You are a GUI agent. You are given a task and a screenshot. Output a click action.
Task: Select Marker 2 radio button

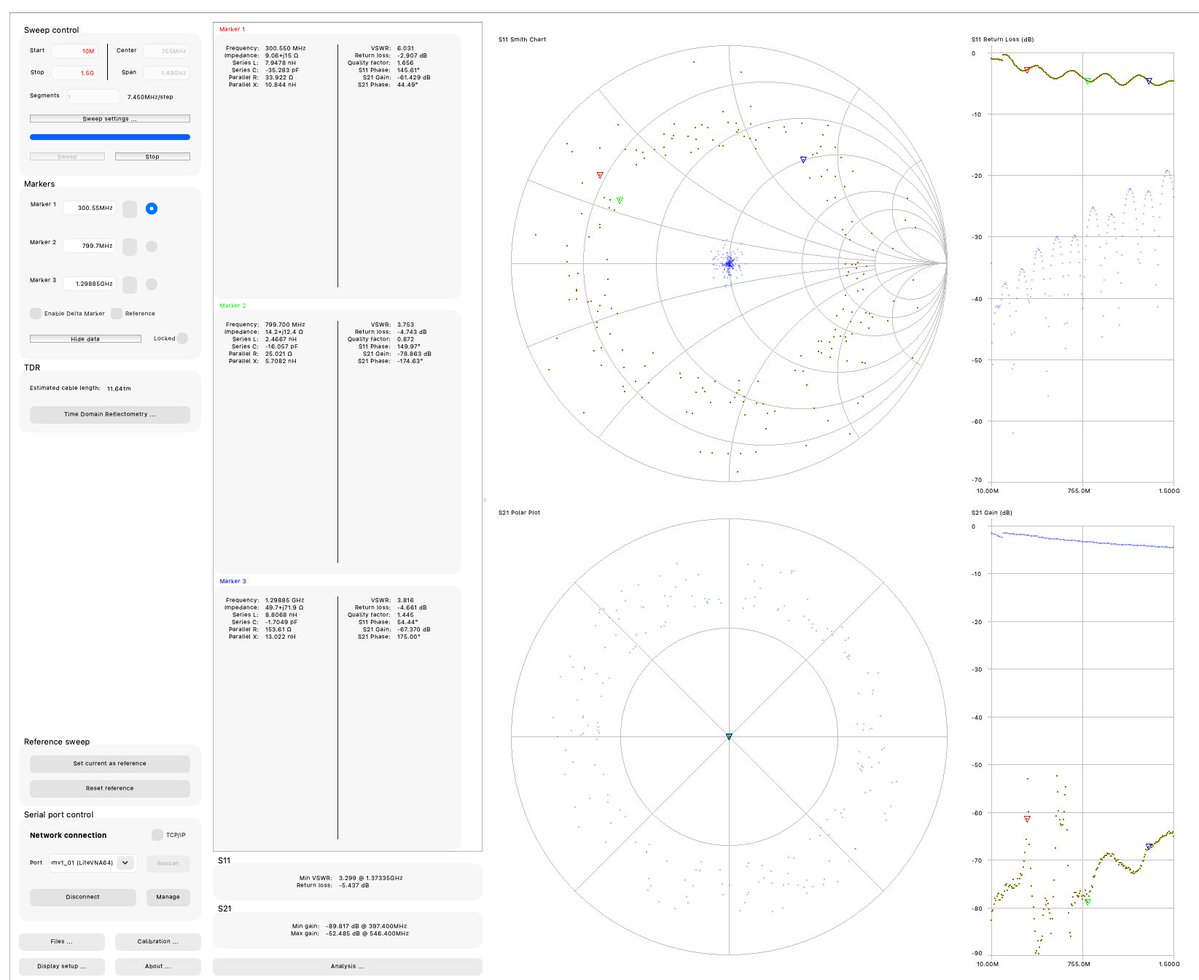tap(151, 246)
